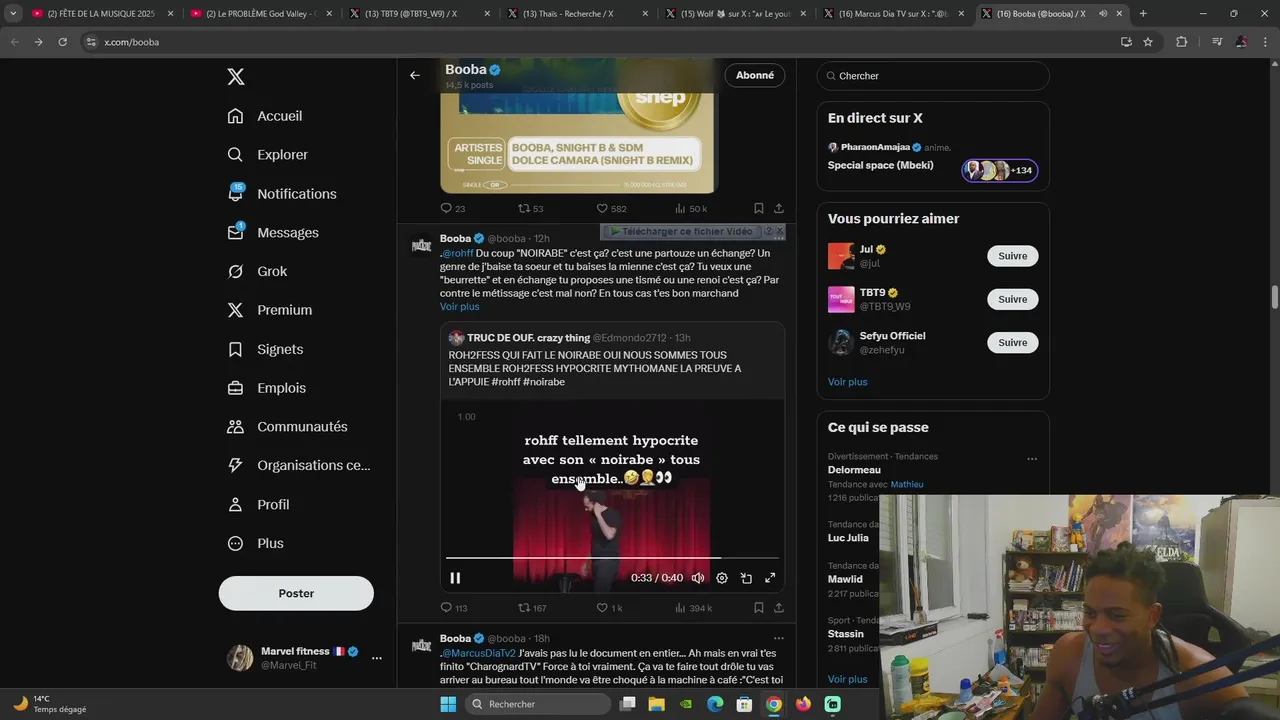Click the @MarcusDiaTv2 mention link
The image size is (1280, 720).
pyautogui.click(x=479, y=653)
